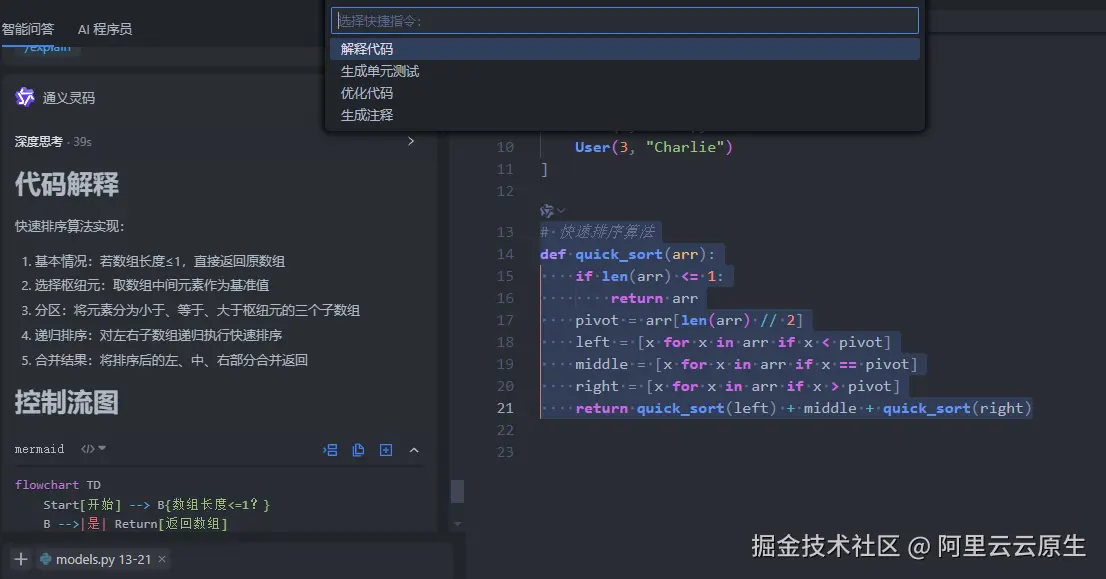The width and height of the screenshot is (1106, 579).
Task: Click the chat panel scrollbar thumb
Action: pos(458,491)
